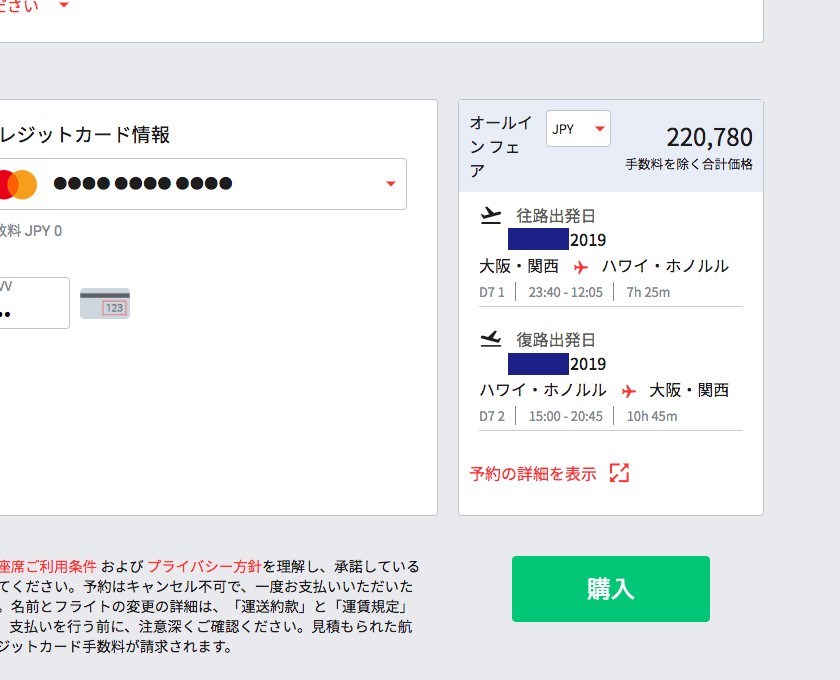Viewport: 840px width, 680px height.
Task: Click the 復路出発日 label
Action: [556, 340]
